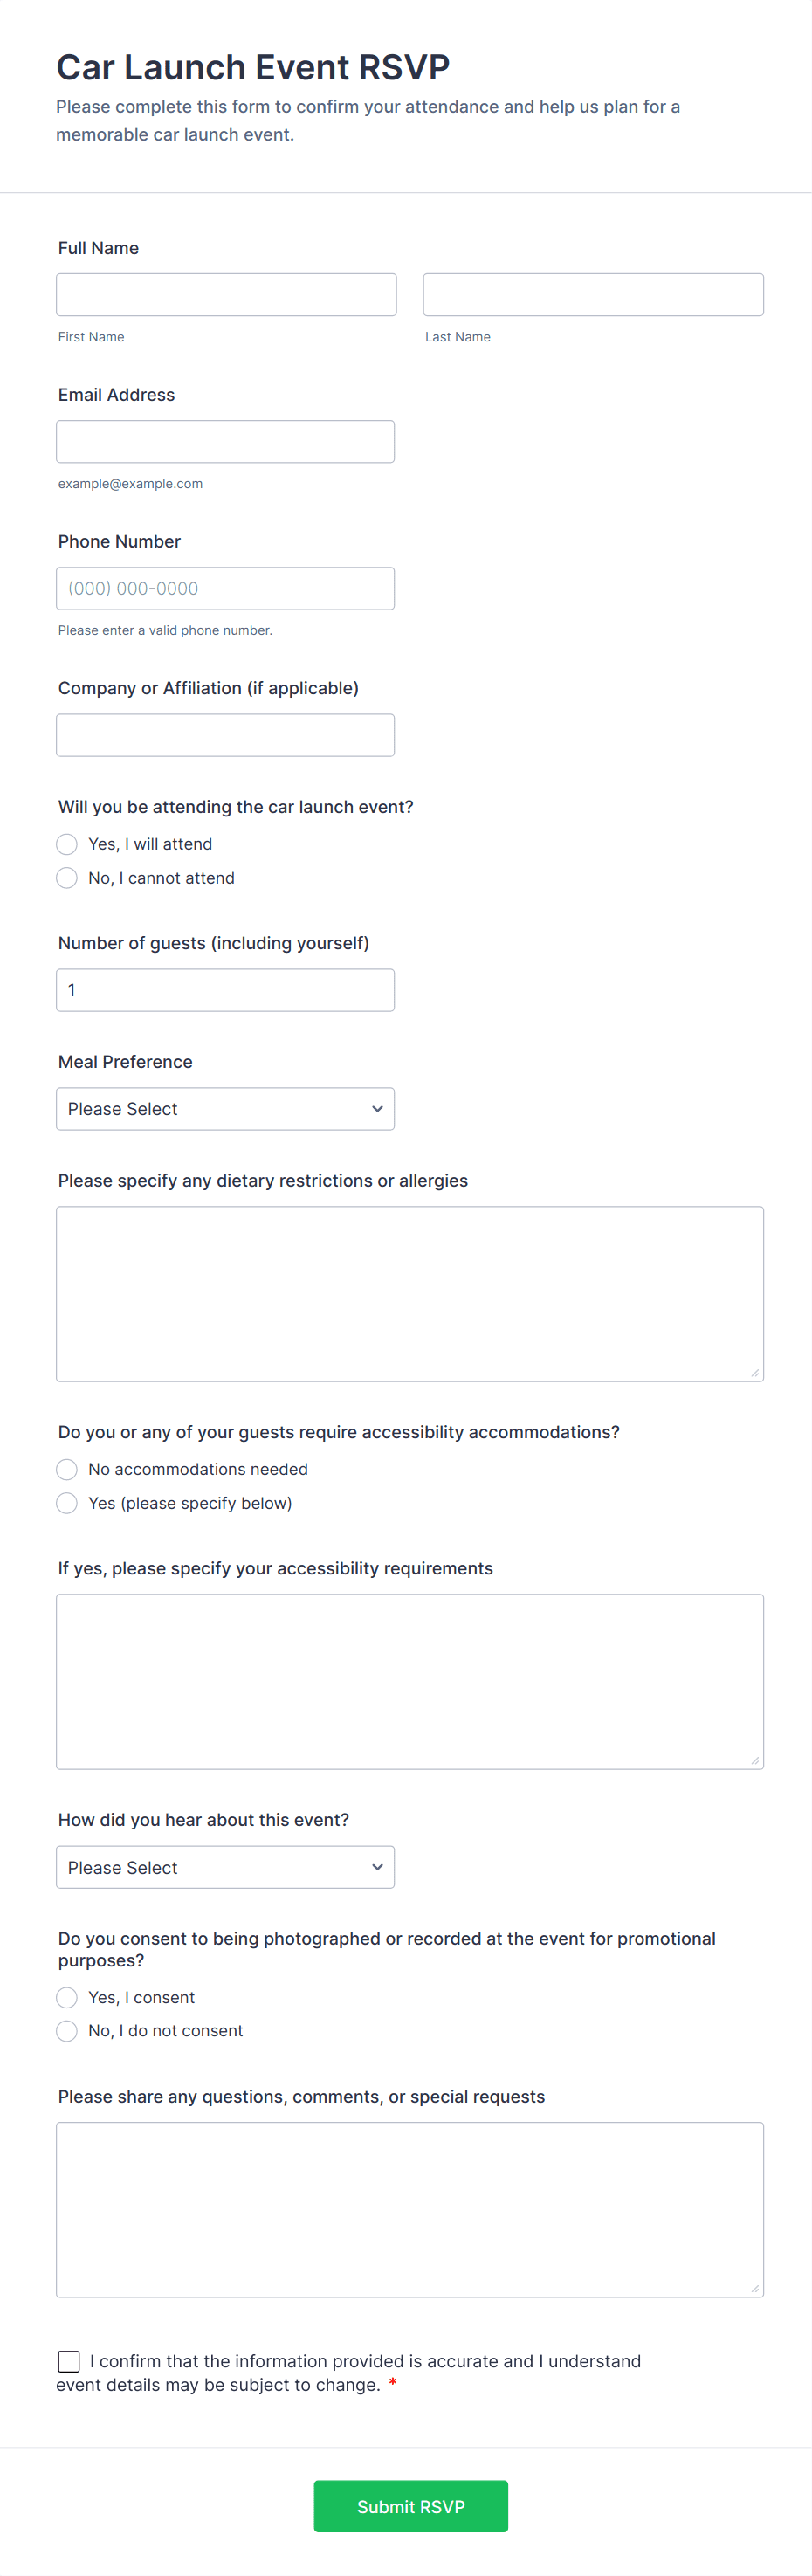Expand 'How did you hear' dropdown
This screenshot has height=2576, width=812.
point(225,1868)
